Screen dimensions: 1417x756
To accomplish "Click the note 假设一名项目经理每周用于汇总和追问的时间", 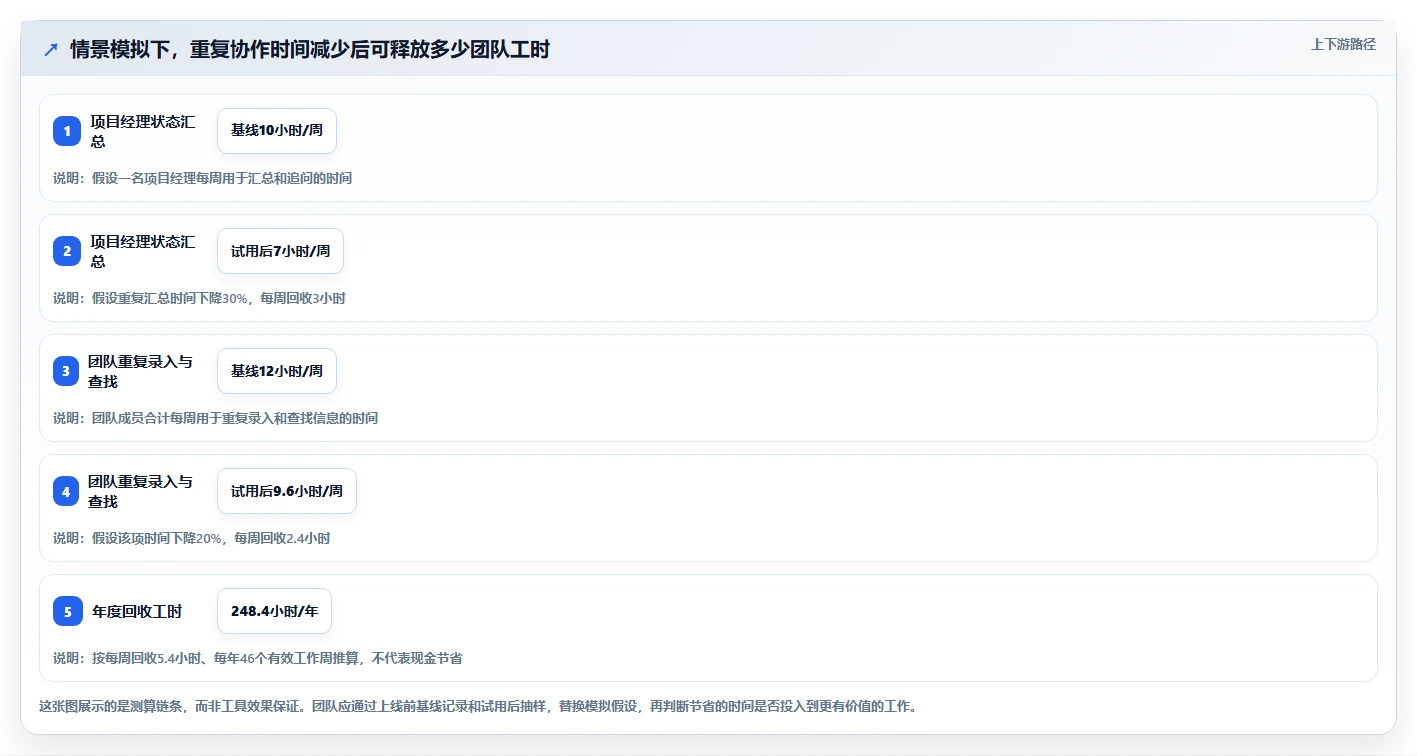I will [202, 178].
